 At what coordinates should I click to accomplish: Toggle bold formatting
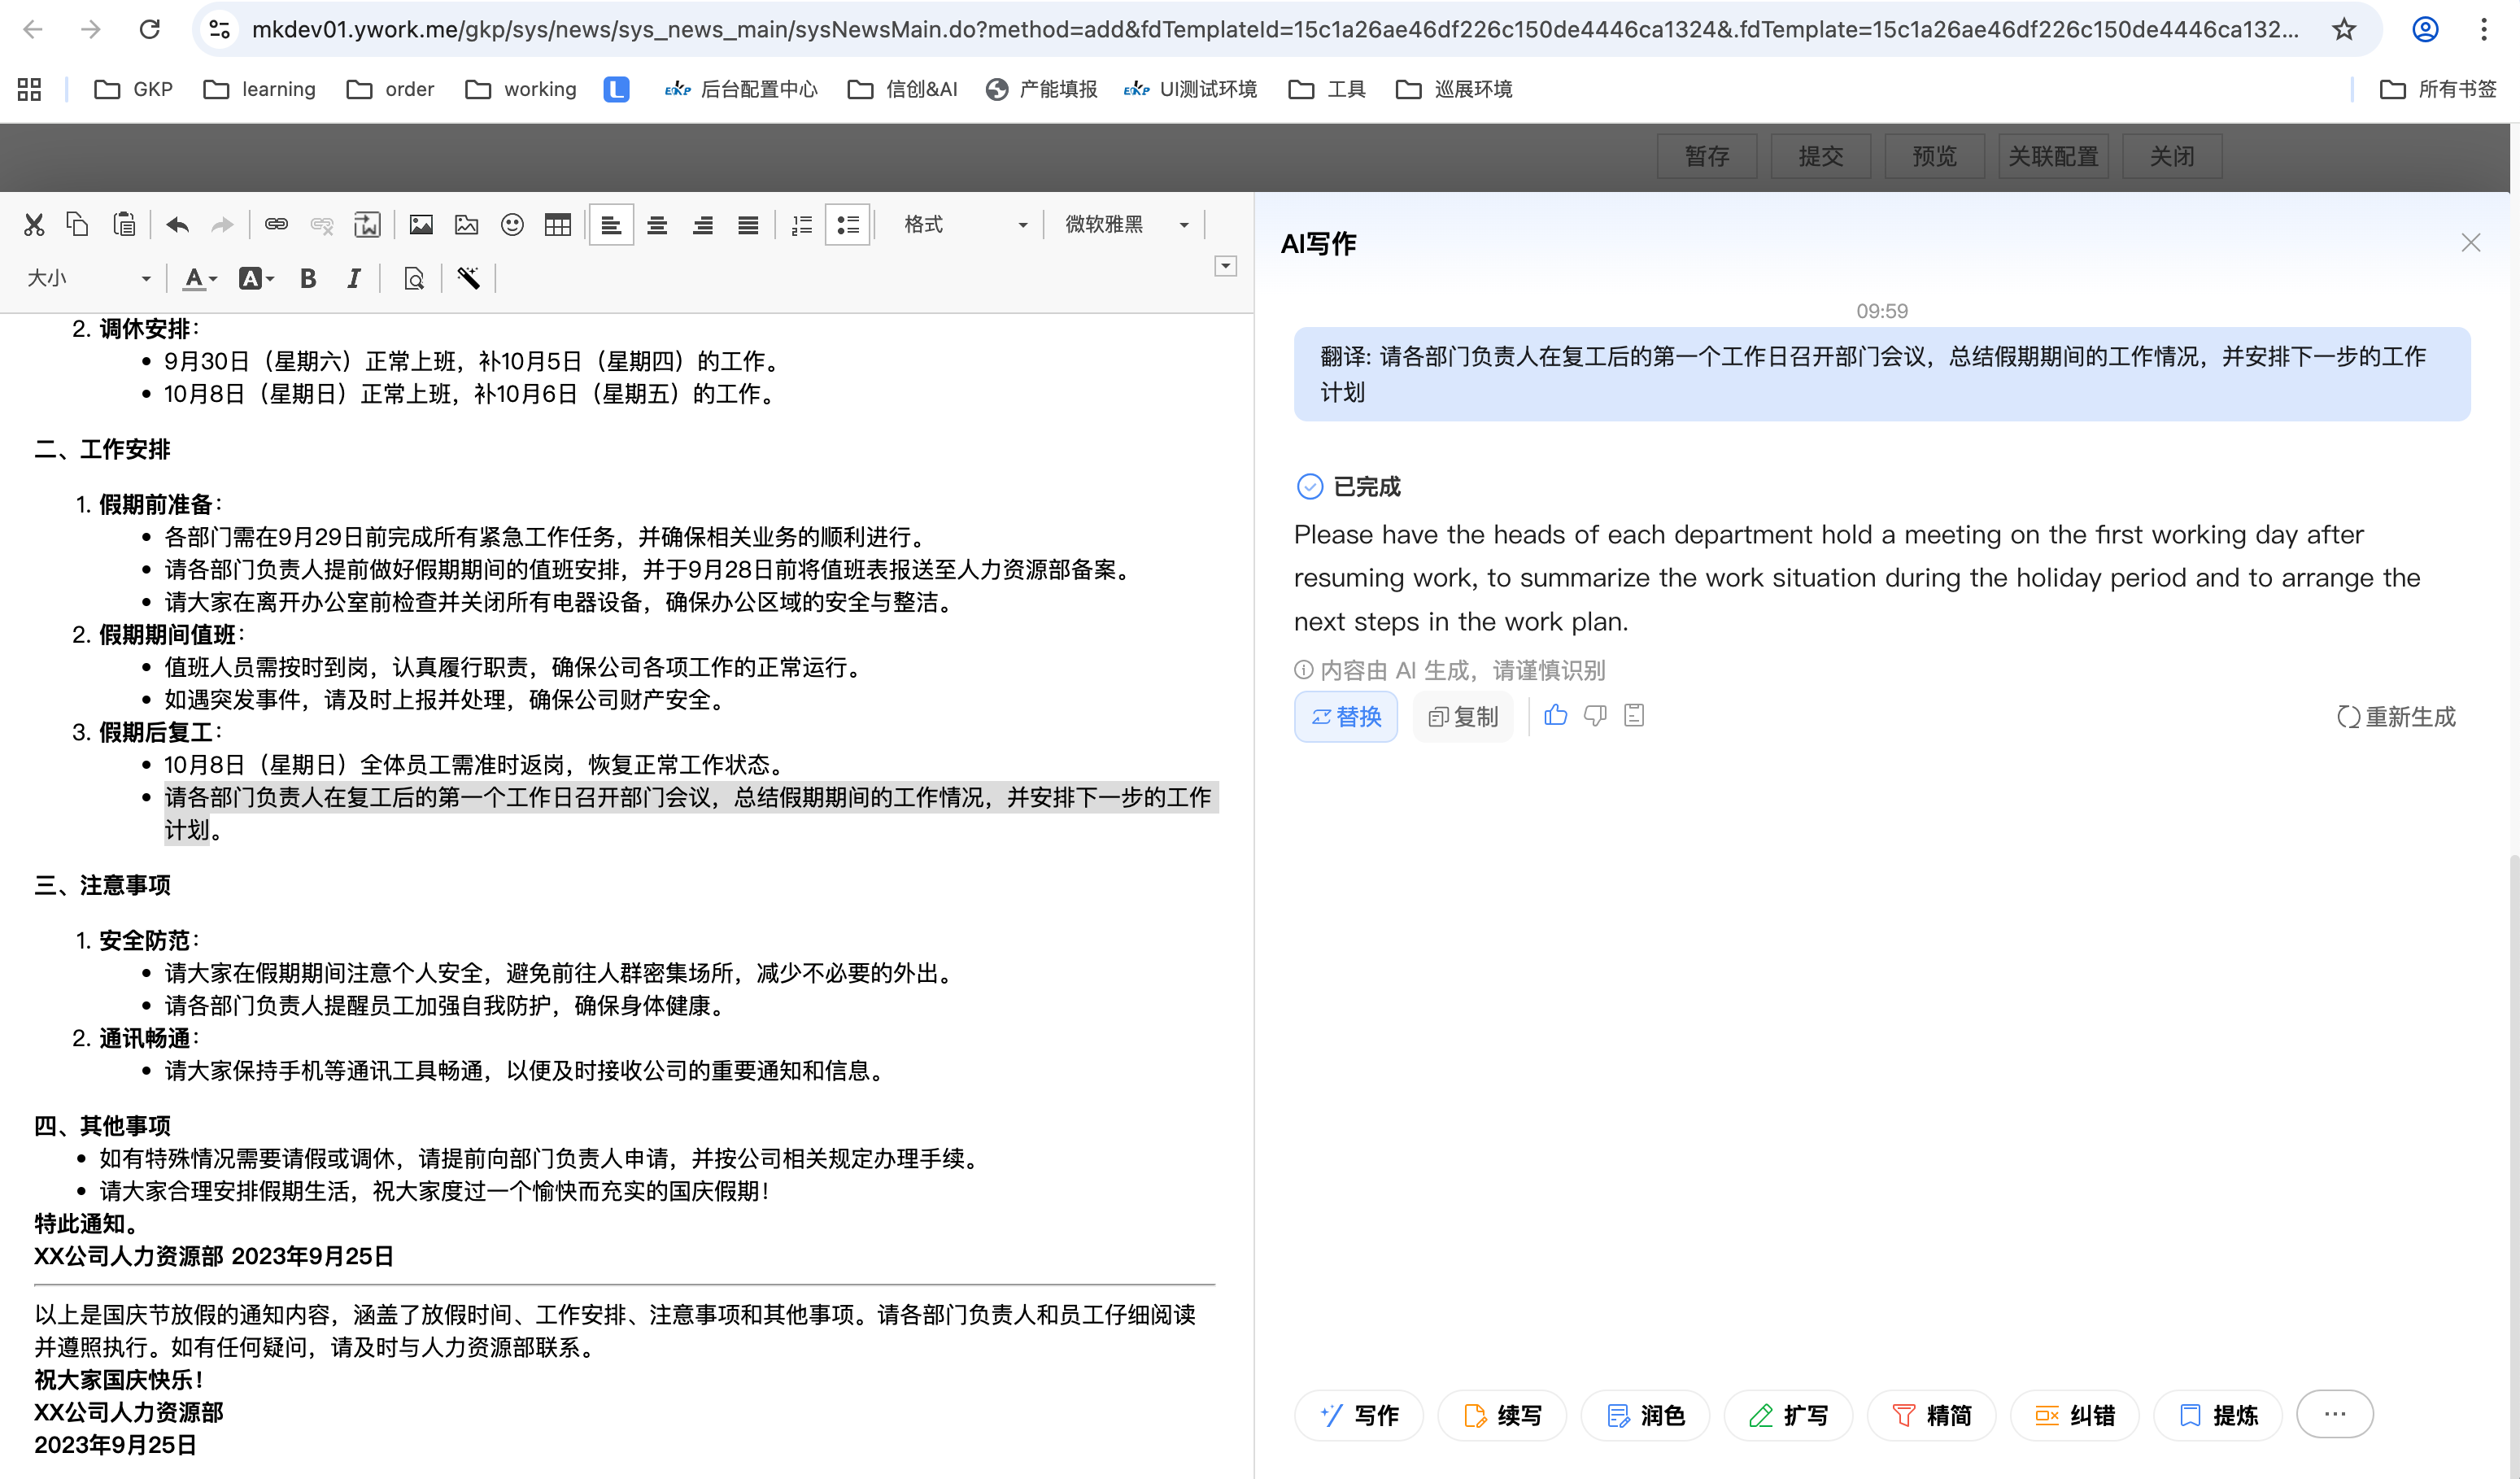coord(308,279)
